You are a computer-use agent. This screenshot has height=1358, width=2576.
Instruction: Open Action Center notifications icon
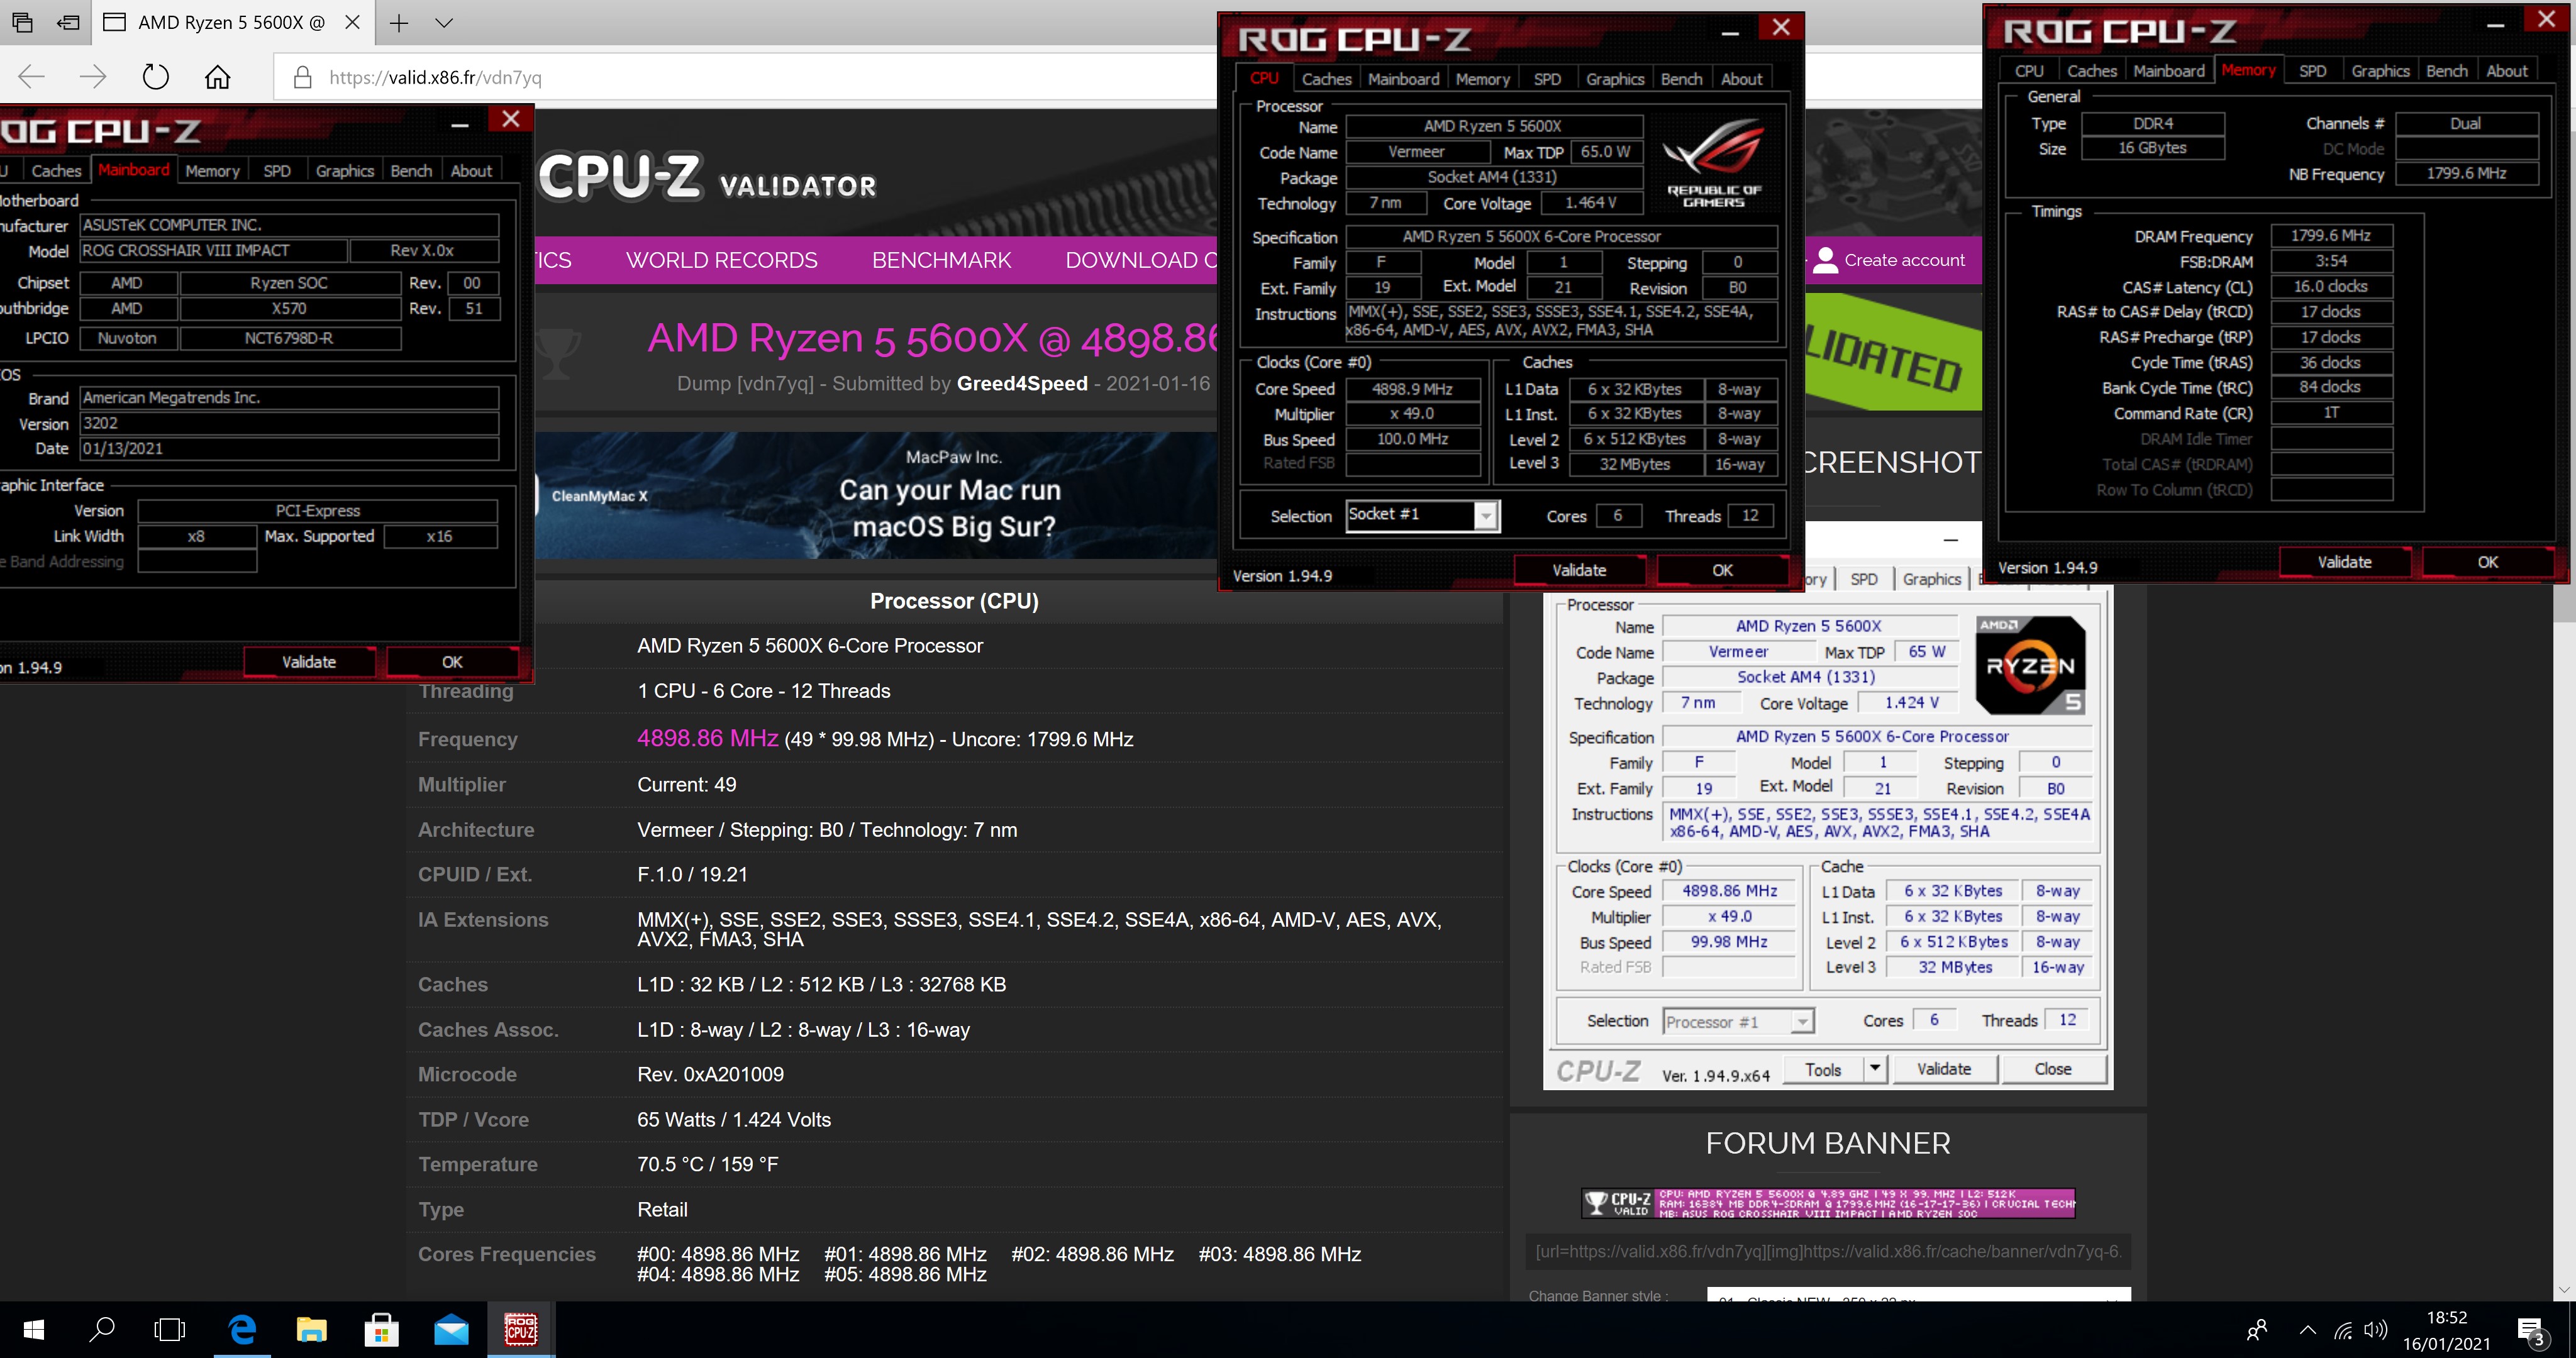pyautogui.click(x=2531, y=1331)
